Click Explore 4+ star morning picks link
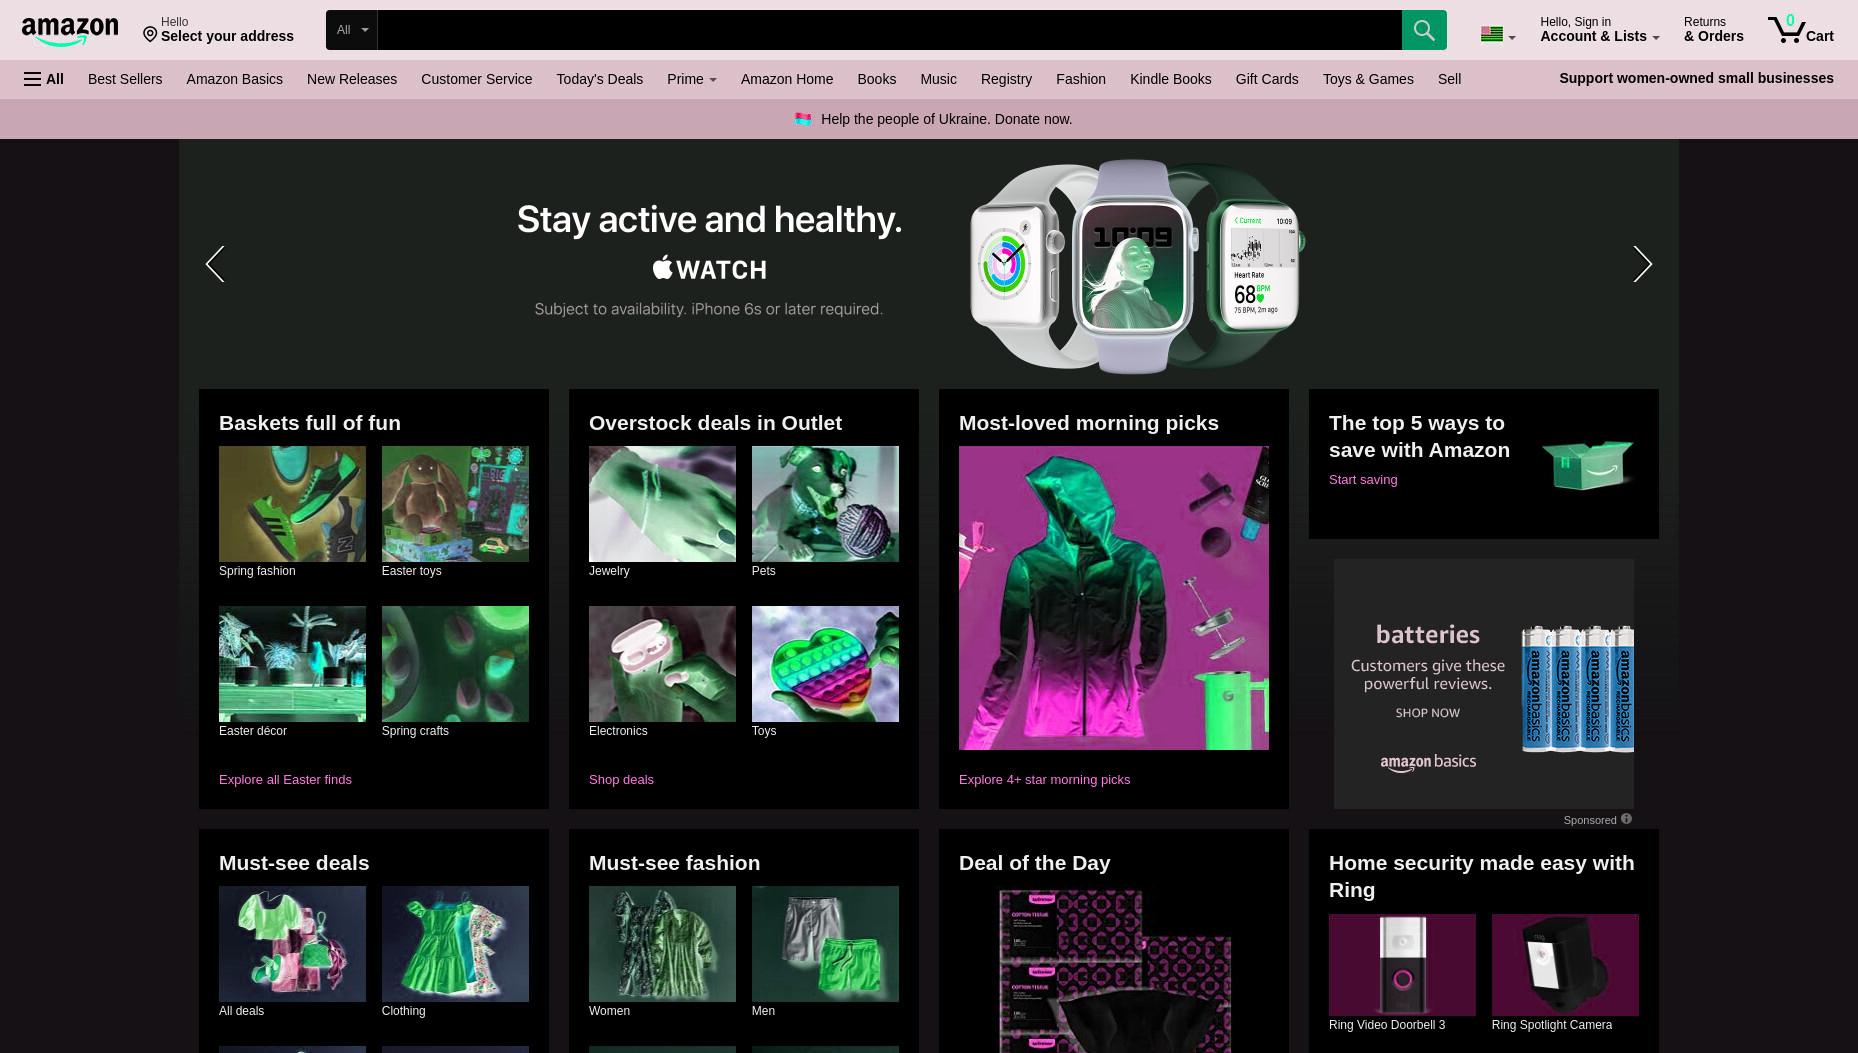 coord(1044,779)
